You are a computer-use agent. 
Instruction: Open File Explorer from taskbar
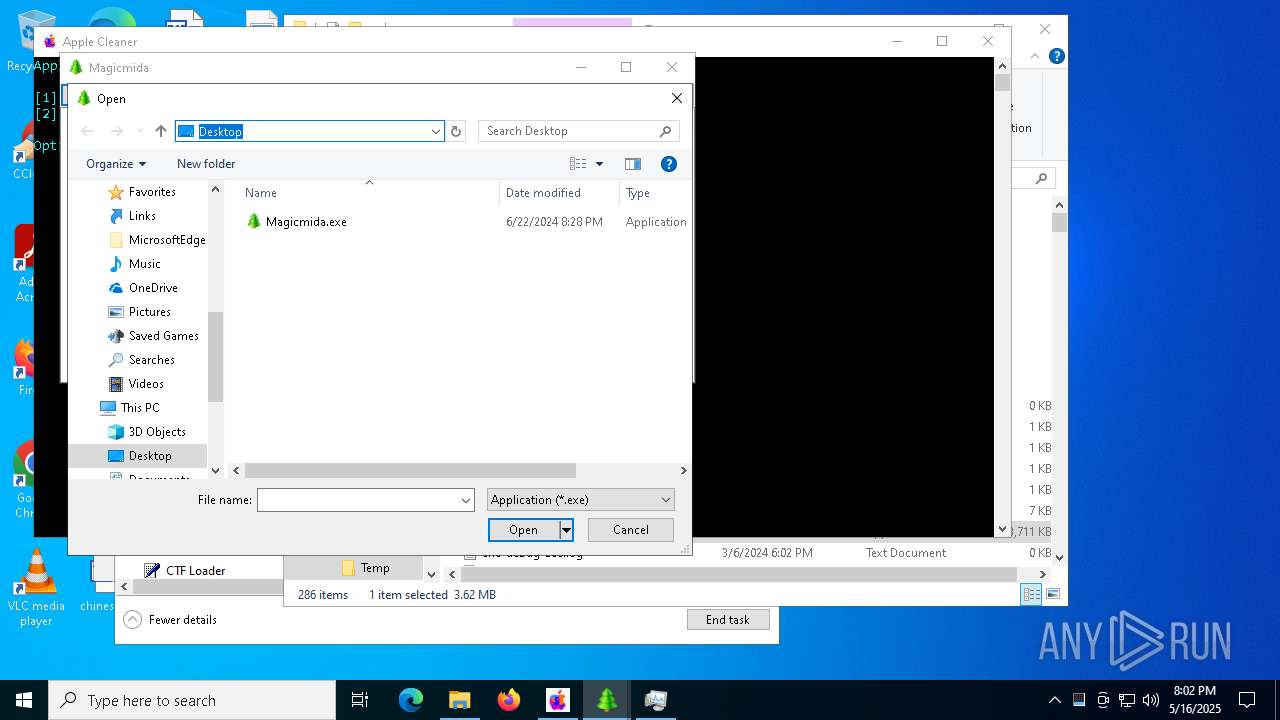point(459,700)
